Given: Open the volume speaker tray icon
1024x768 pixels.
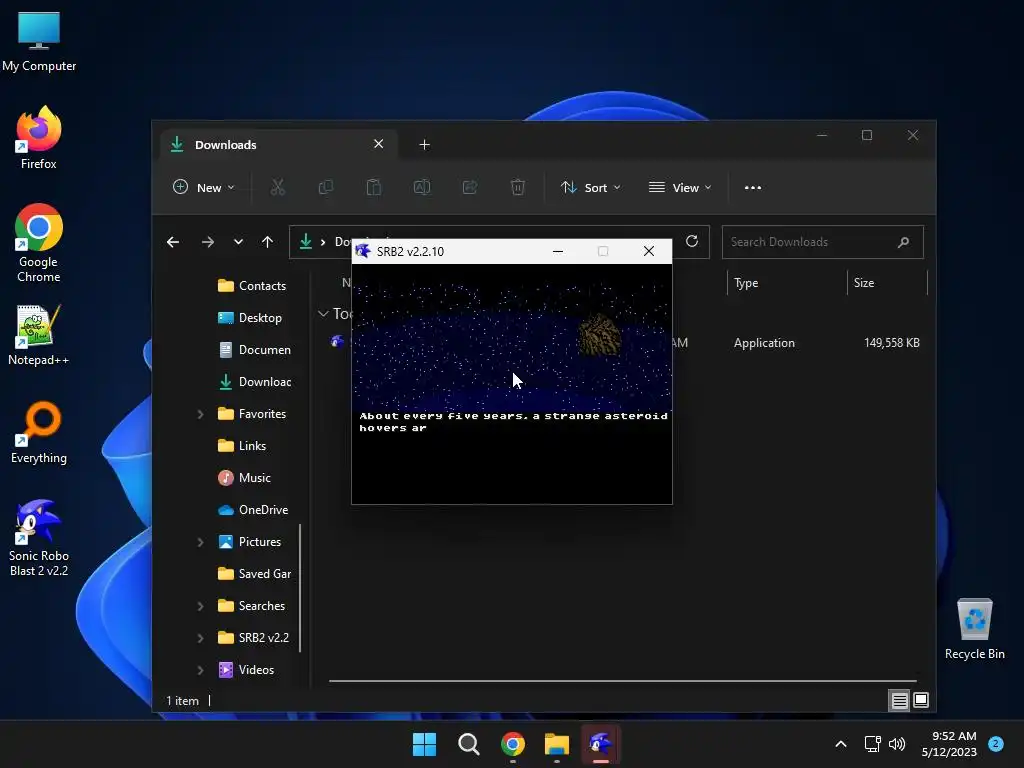Looking at the screenshot, I should point(897,744).
